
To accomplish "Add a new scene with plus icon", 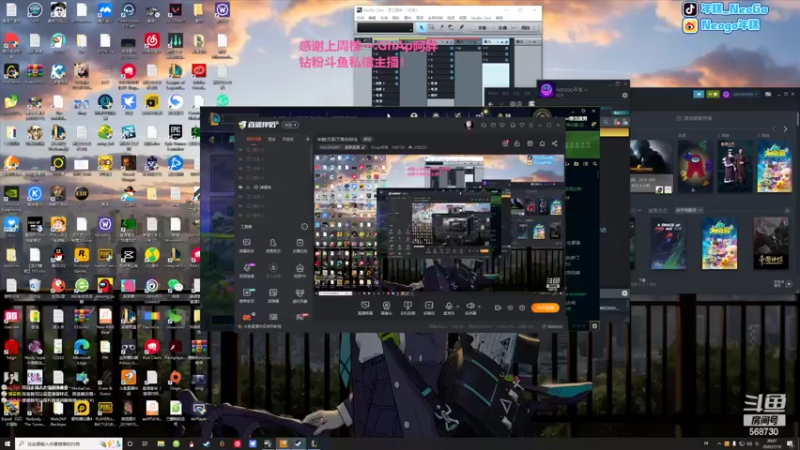I will coord(307,139).
